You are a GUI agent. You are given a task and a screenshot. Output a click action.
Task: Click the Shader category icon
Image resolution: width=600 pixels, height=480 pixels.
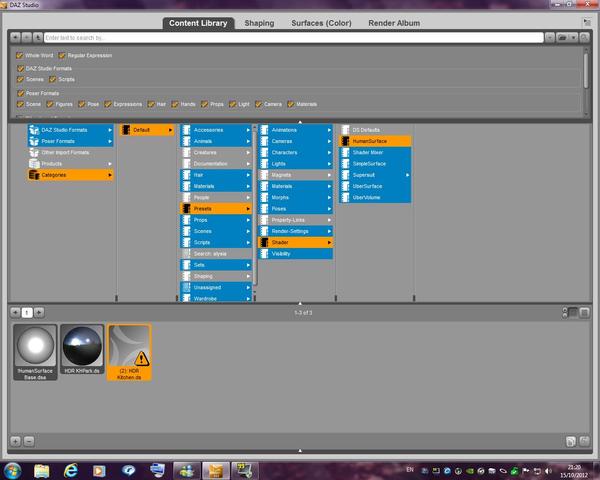coord(264,242)
